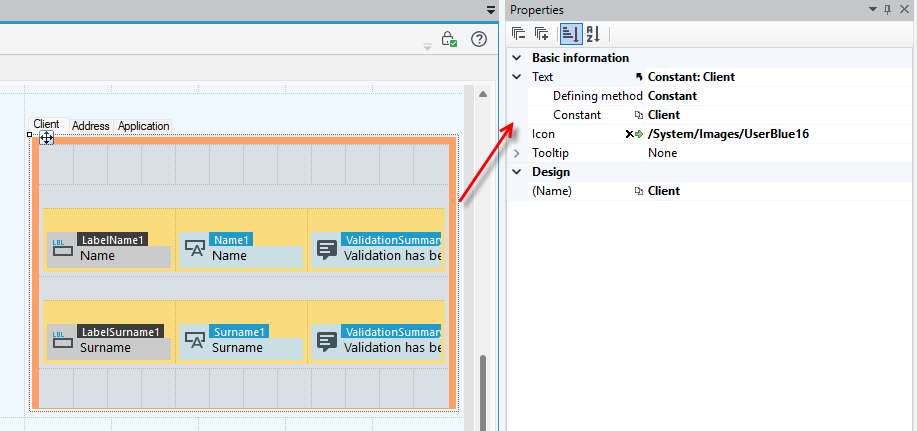Image resolution: width=917 pixels, height=431 pixels.
Task: Click the text box icon of Name1
Action: (195, 249)
